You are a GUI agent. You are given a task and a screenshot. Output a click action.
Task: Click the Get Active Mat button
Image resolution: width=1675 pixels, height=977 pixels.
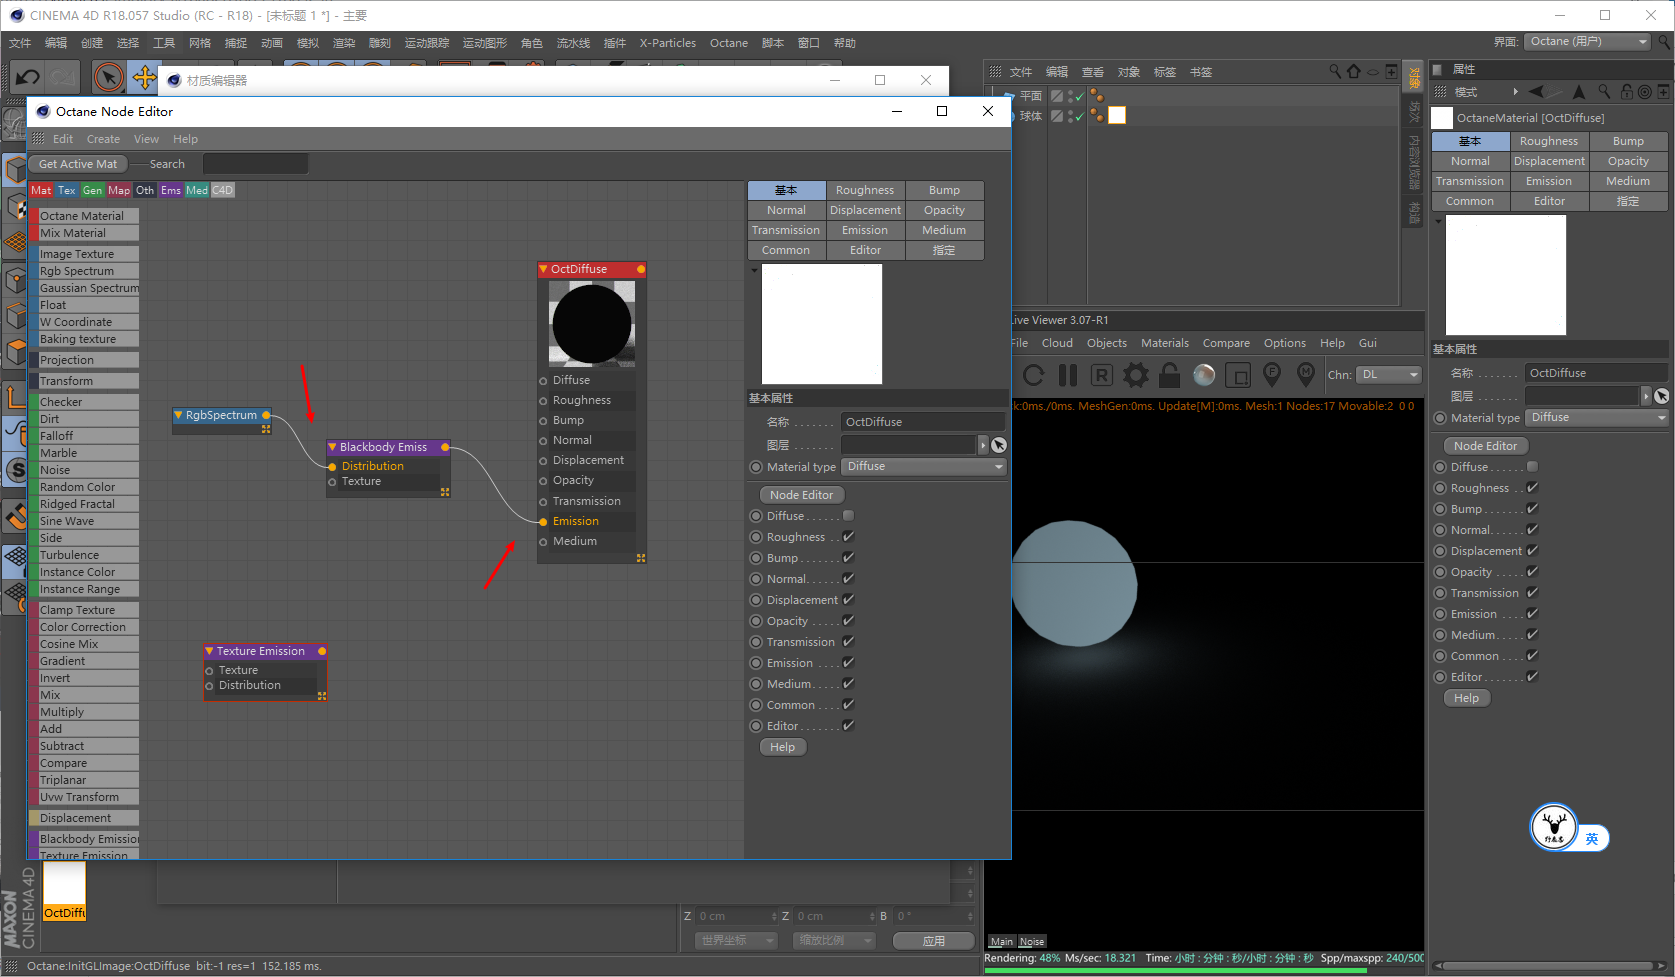[78, 164]
